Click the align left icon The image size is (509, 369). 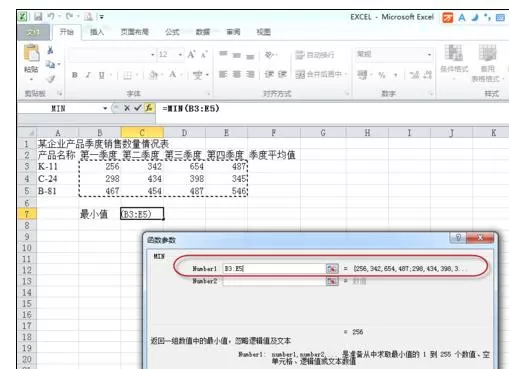[223, 74]
